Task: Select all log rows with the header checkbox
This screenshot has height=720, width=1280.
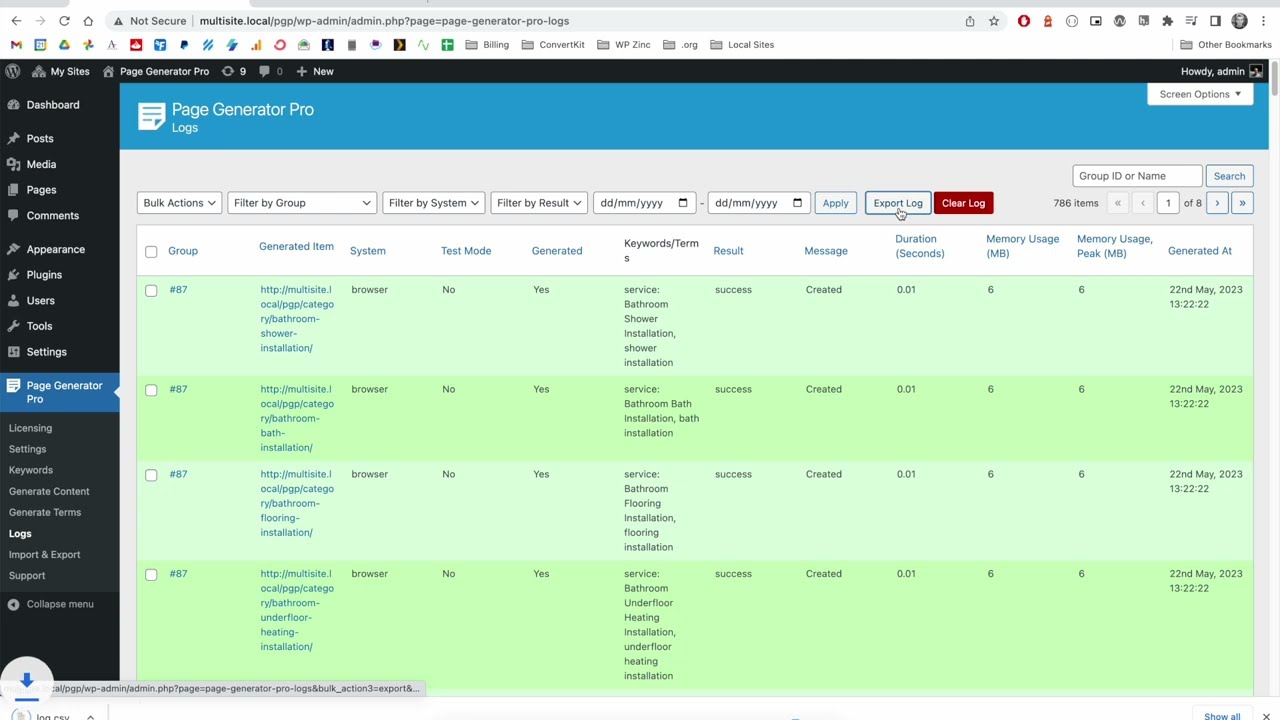Action: point(151,251)
